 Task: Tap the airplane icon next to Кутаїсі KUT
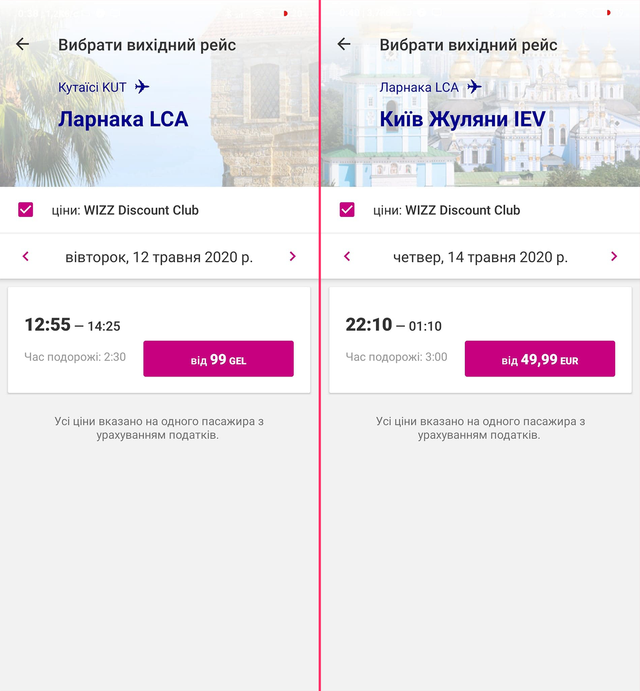[142, 87]
